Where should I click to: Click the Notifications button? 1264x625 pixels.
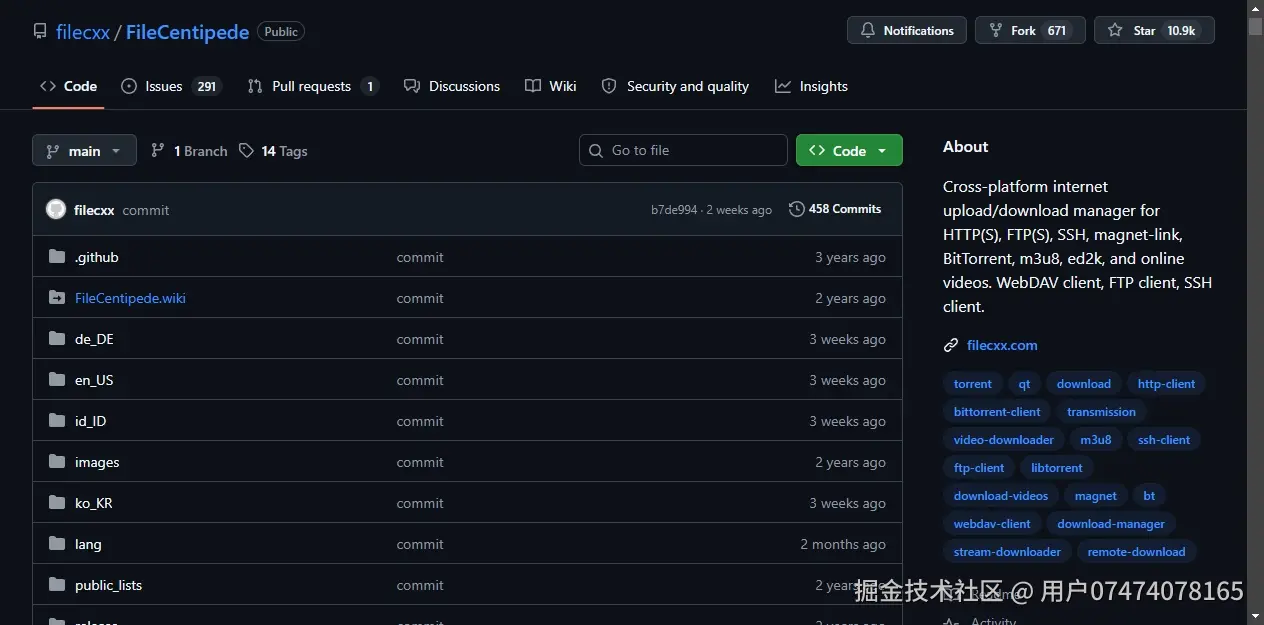pyautogui.click(x=907, y=31)
